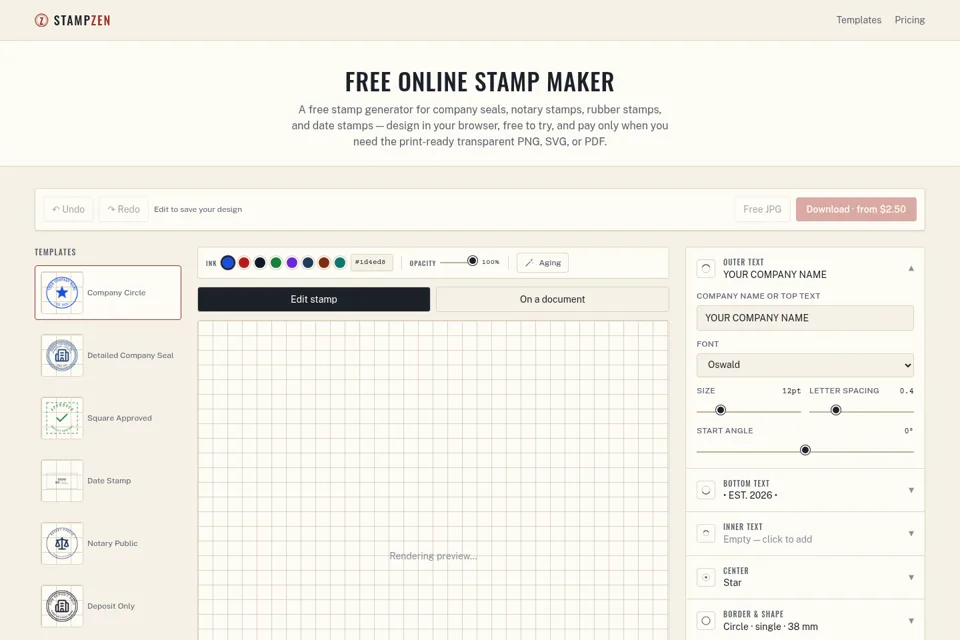The width and height of the screenshot is (960, 640).
Task: Select the black ink color
Action: coord(260,263)
